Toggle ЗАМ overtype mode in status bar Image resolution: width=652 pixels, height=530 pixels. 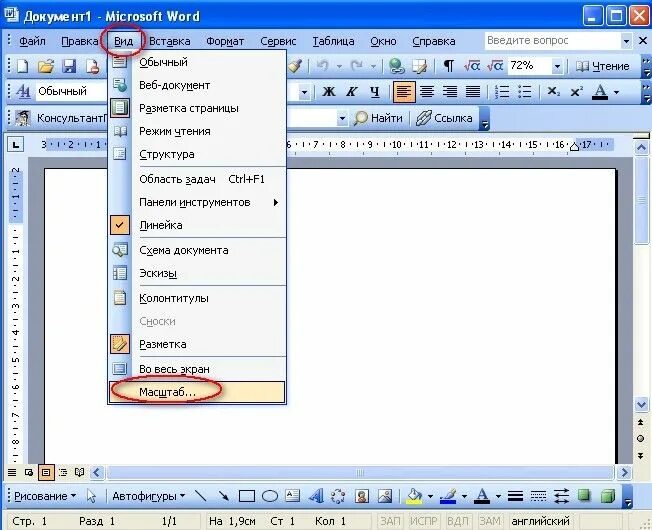(x=490, y=521)
